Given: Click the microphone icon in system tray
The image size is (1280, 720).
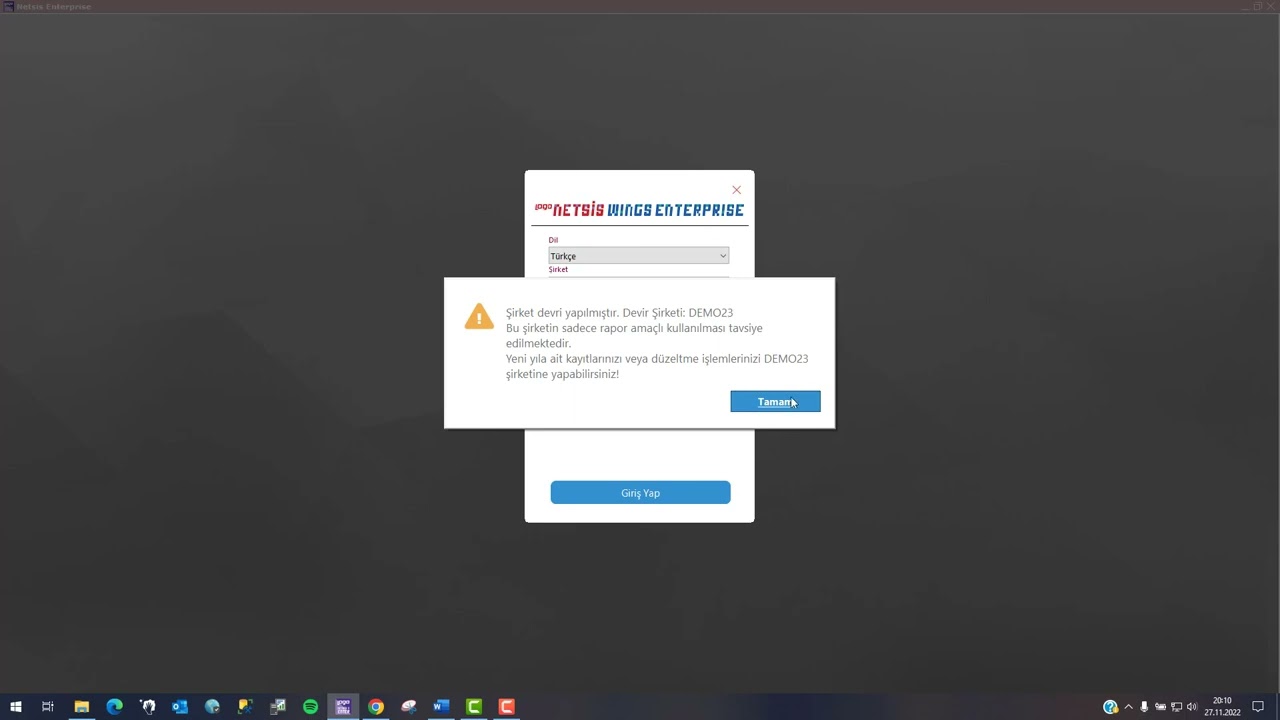Looking at the screenshot, I should coord(1144,707).
